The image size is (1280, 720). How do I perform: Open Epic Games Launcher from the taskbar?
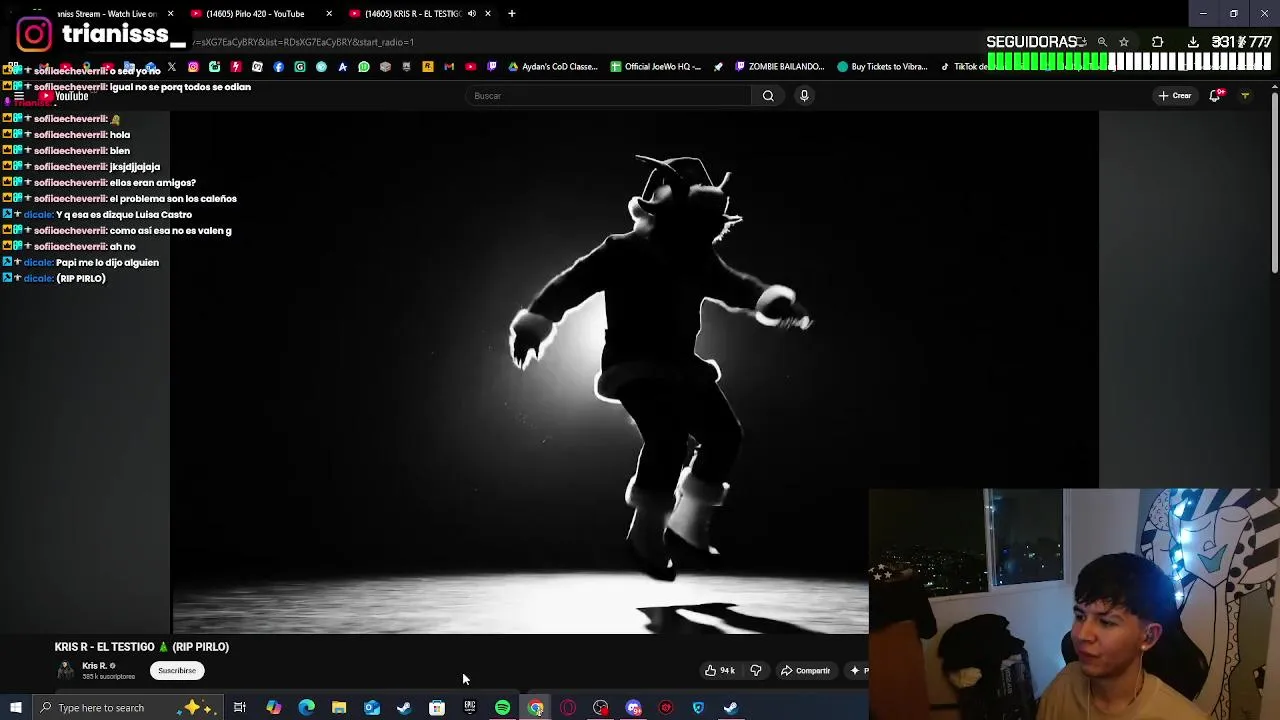click(470, 708)
